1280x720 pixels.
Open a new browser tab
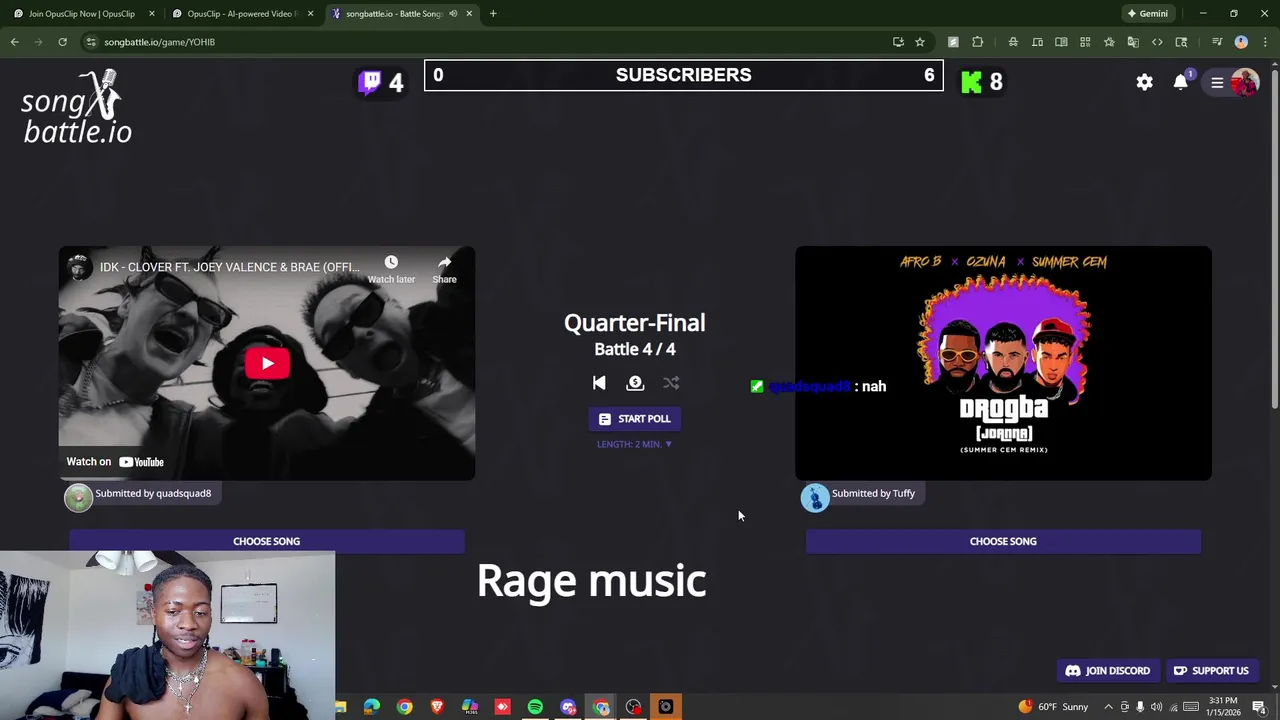[493, 14]
